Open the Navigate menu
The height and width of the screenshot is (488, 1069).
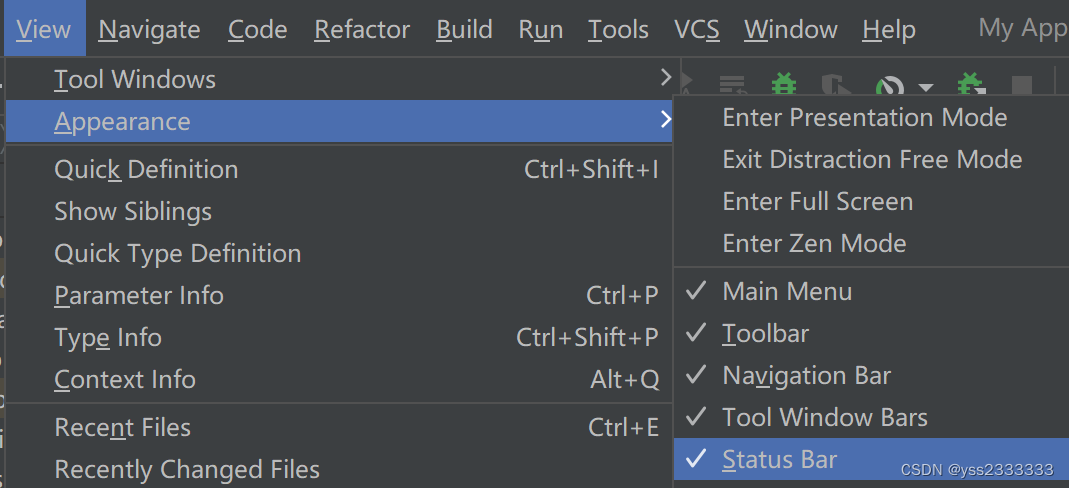(x=150, y=30)
